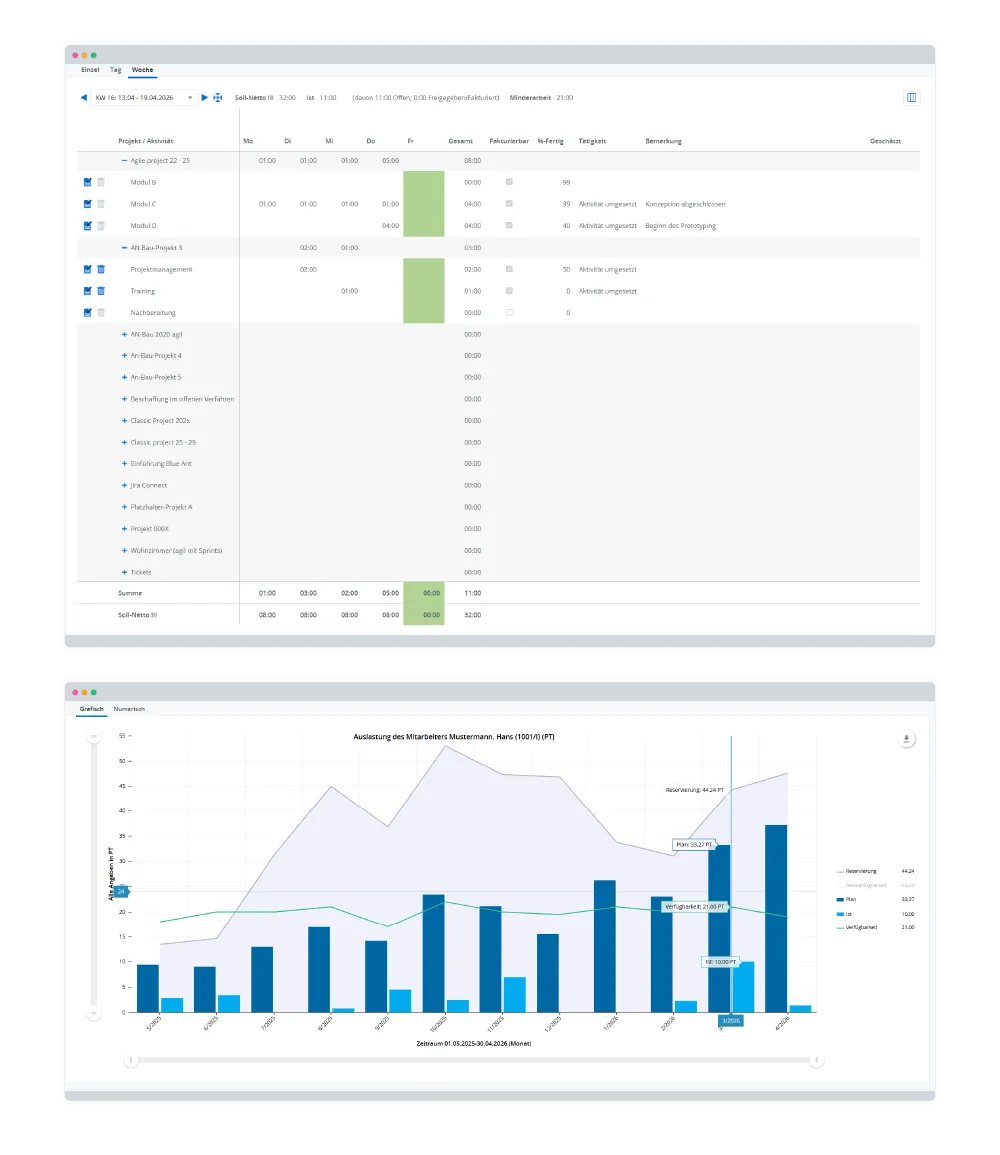Go to previous week with left arrow
1000x1155 pixels.
[84, 98]
